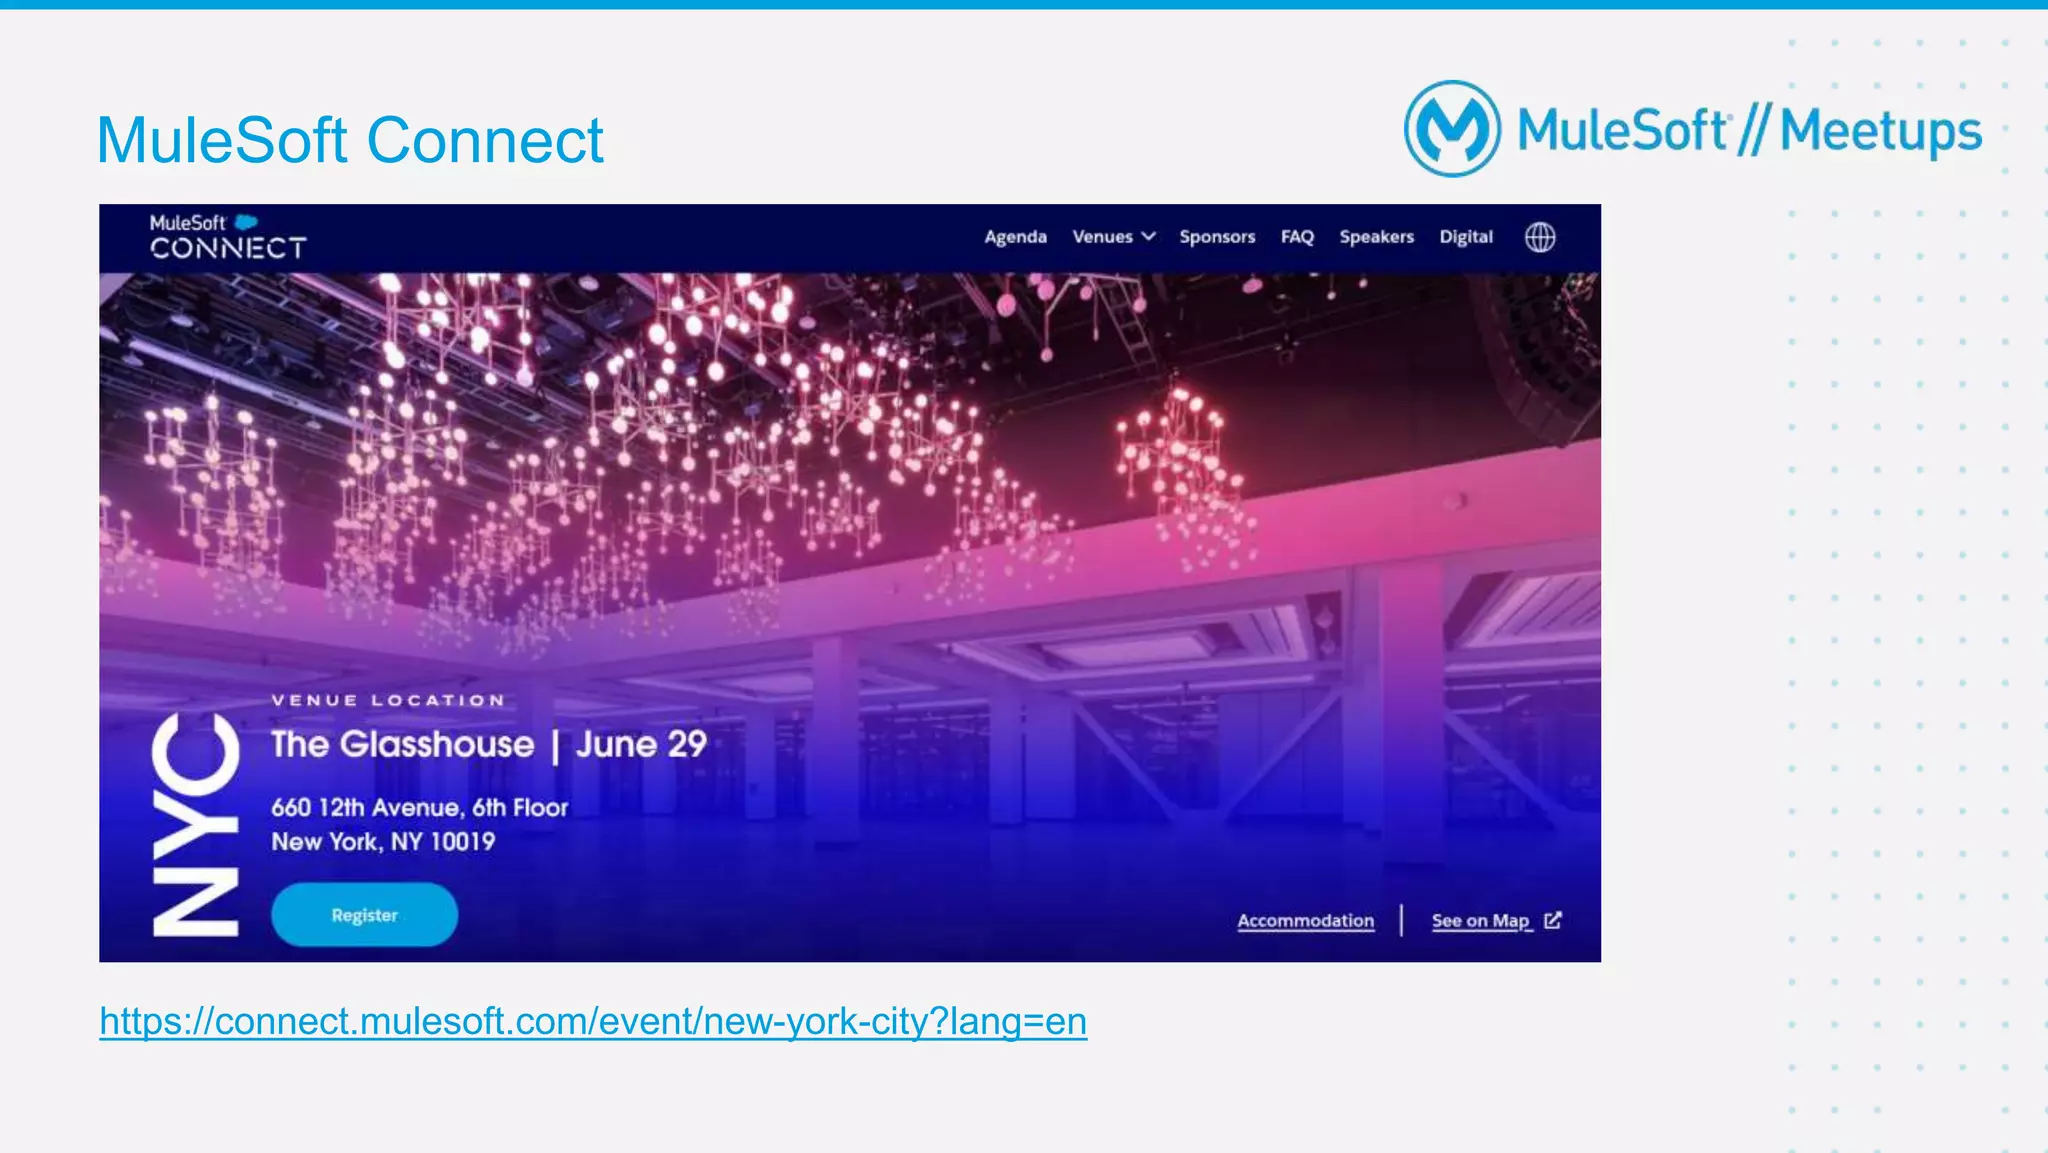Click the MuleSoft // Meetups wordmark
Image resolution: width=2048 pixels, height=1153 pixels.
(x=1750, y=131)
